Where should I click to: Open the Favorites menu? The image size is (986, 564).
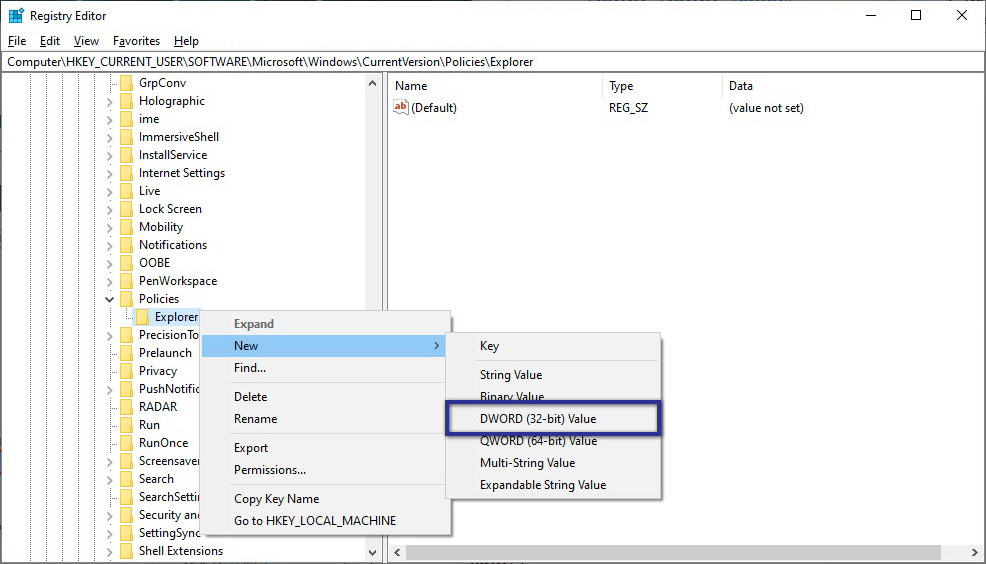136,41
